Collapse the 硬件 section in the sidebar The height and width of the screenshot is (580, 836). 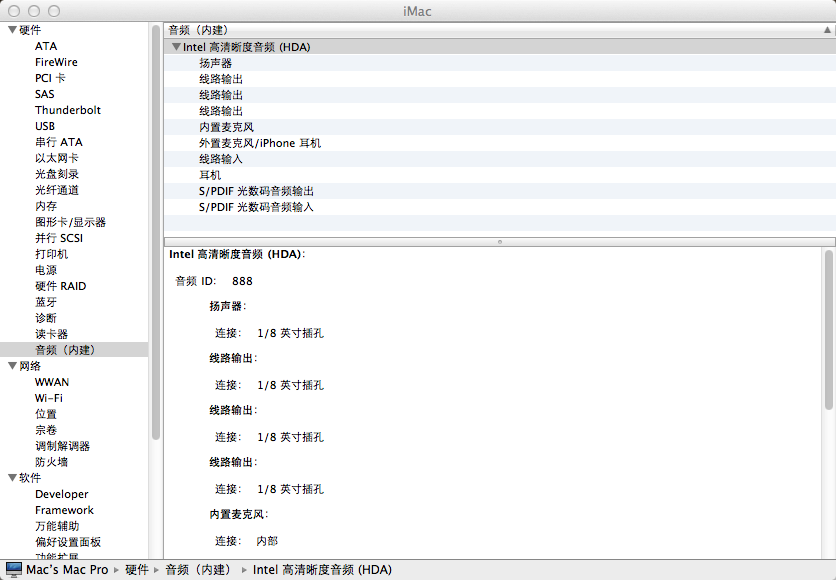[x=11, y=30]
